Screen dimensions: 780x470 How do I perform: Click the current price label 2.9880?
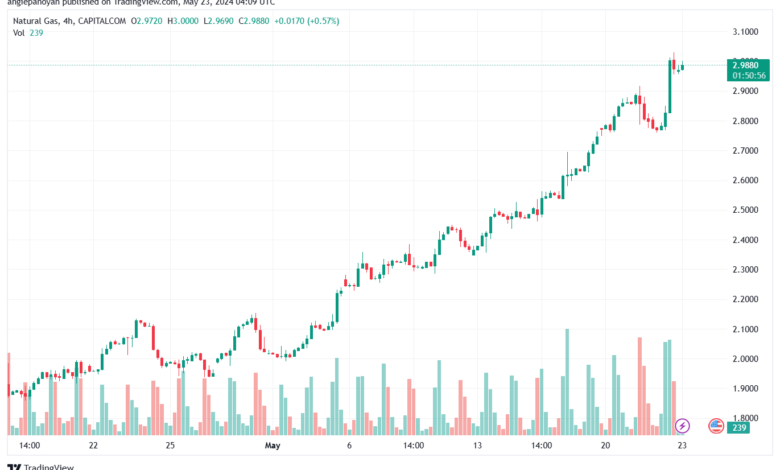click(748, 65)
